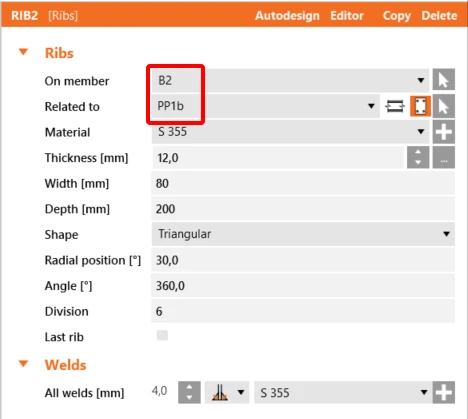Toggle the Last rib checkbox
This screenshot has height=419, width=468.
[162, 335]
